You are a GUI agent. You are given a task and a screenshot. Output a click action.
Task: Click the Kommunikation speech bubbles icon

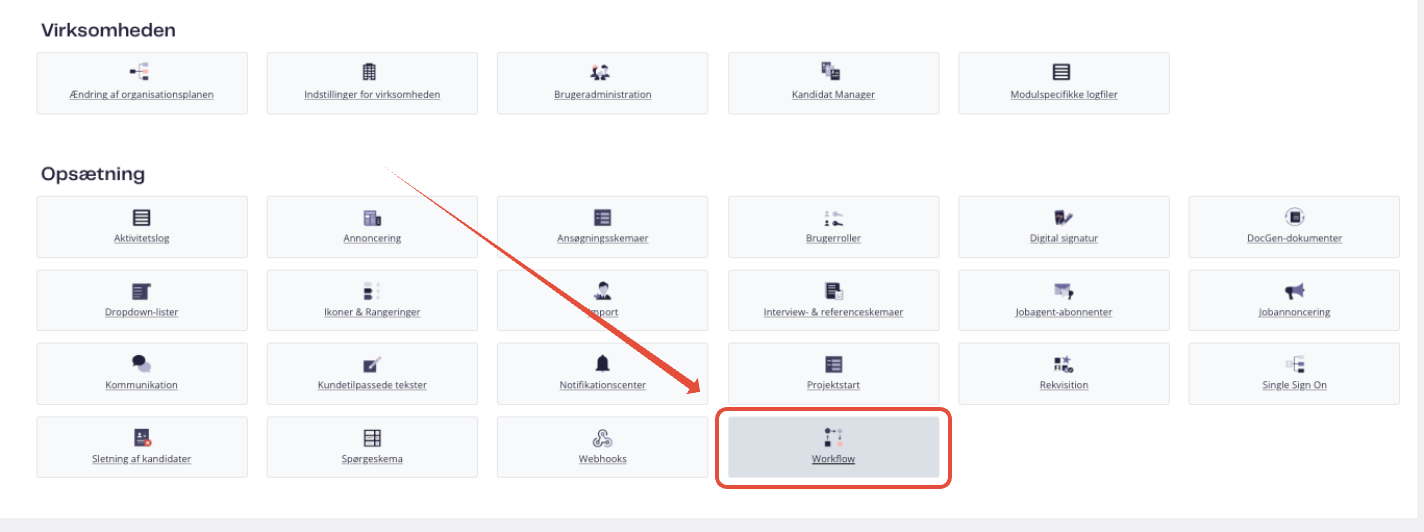[x=141, y=364]
